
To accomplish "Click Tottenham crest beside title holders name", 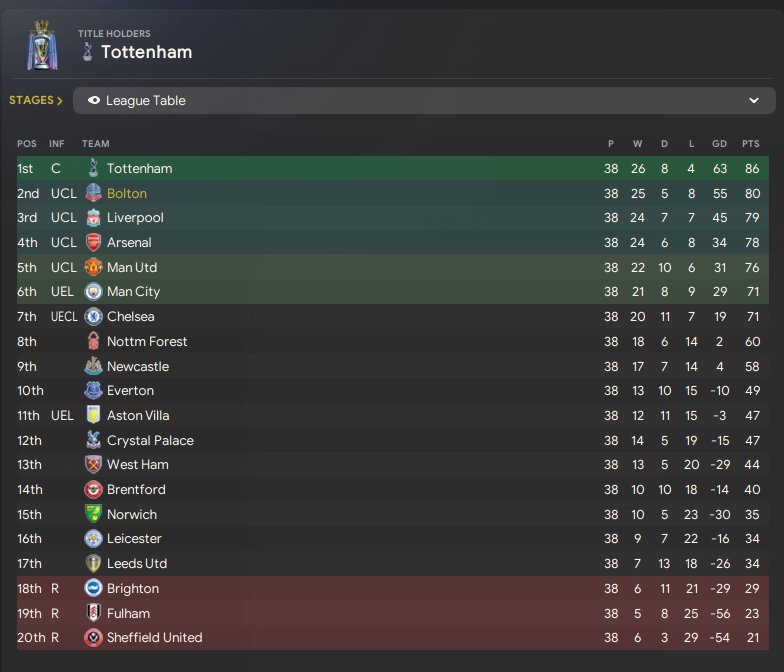I will [88, 52].
